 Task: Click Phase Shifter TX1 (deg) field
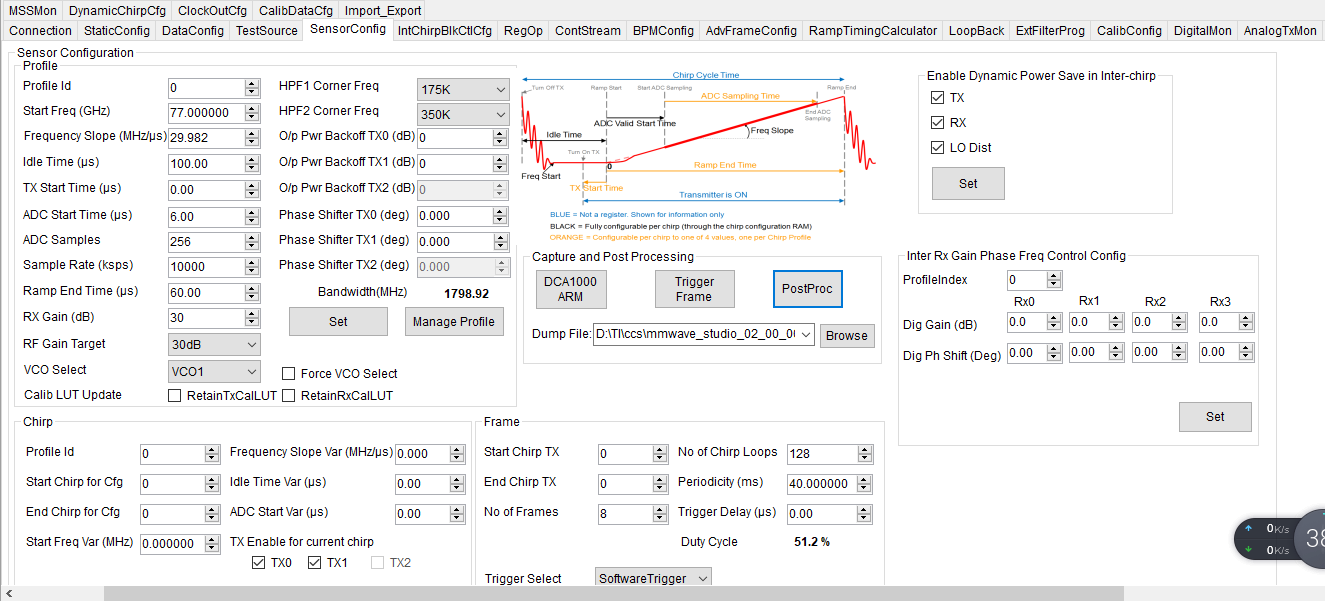tap(456, 241)
